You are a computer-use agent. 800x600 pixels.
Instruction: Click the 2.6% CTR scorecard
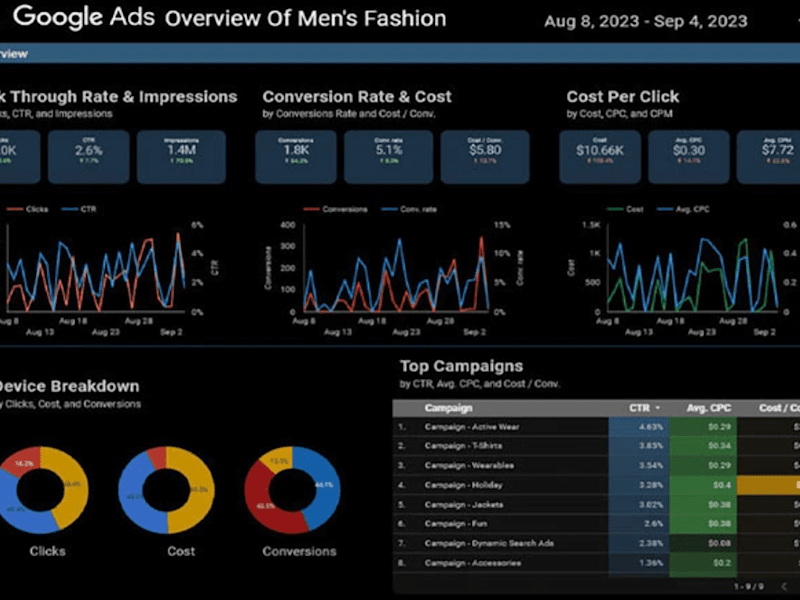(x=89, y=157)
